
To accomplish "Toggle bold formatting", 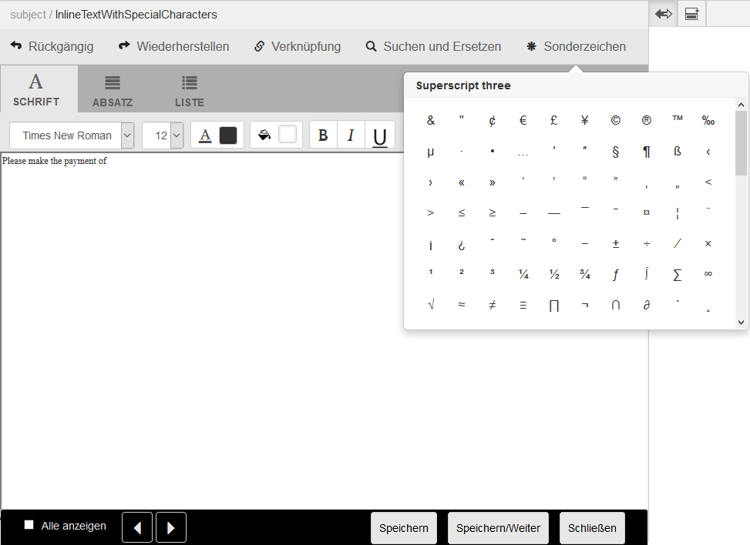I will [323, 135].
